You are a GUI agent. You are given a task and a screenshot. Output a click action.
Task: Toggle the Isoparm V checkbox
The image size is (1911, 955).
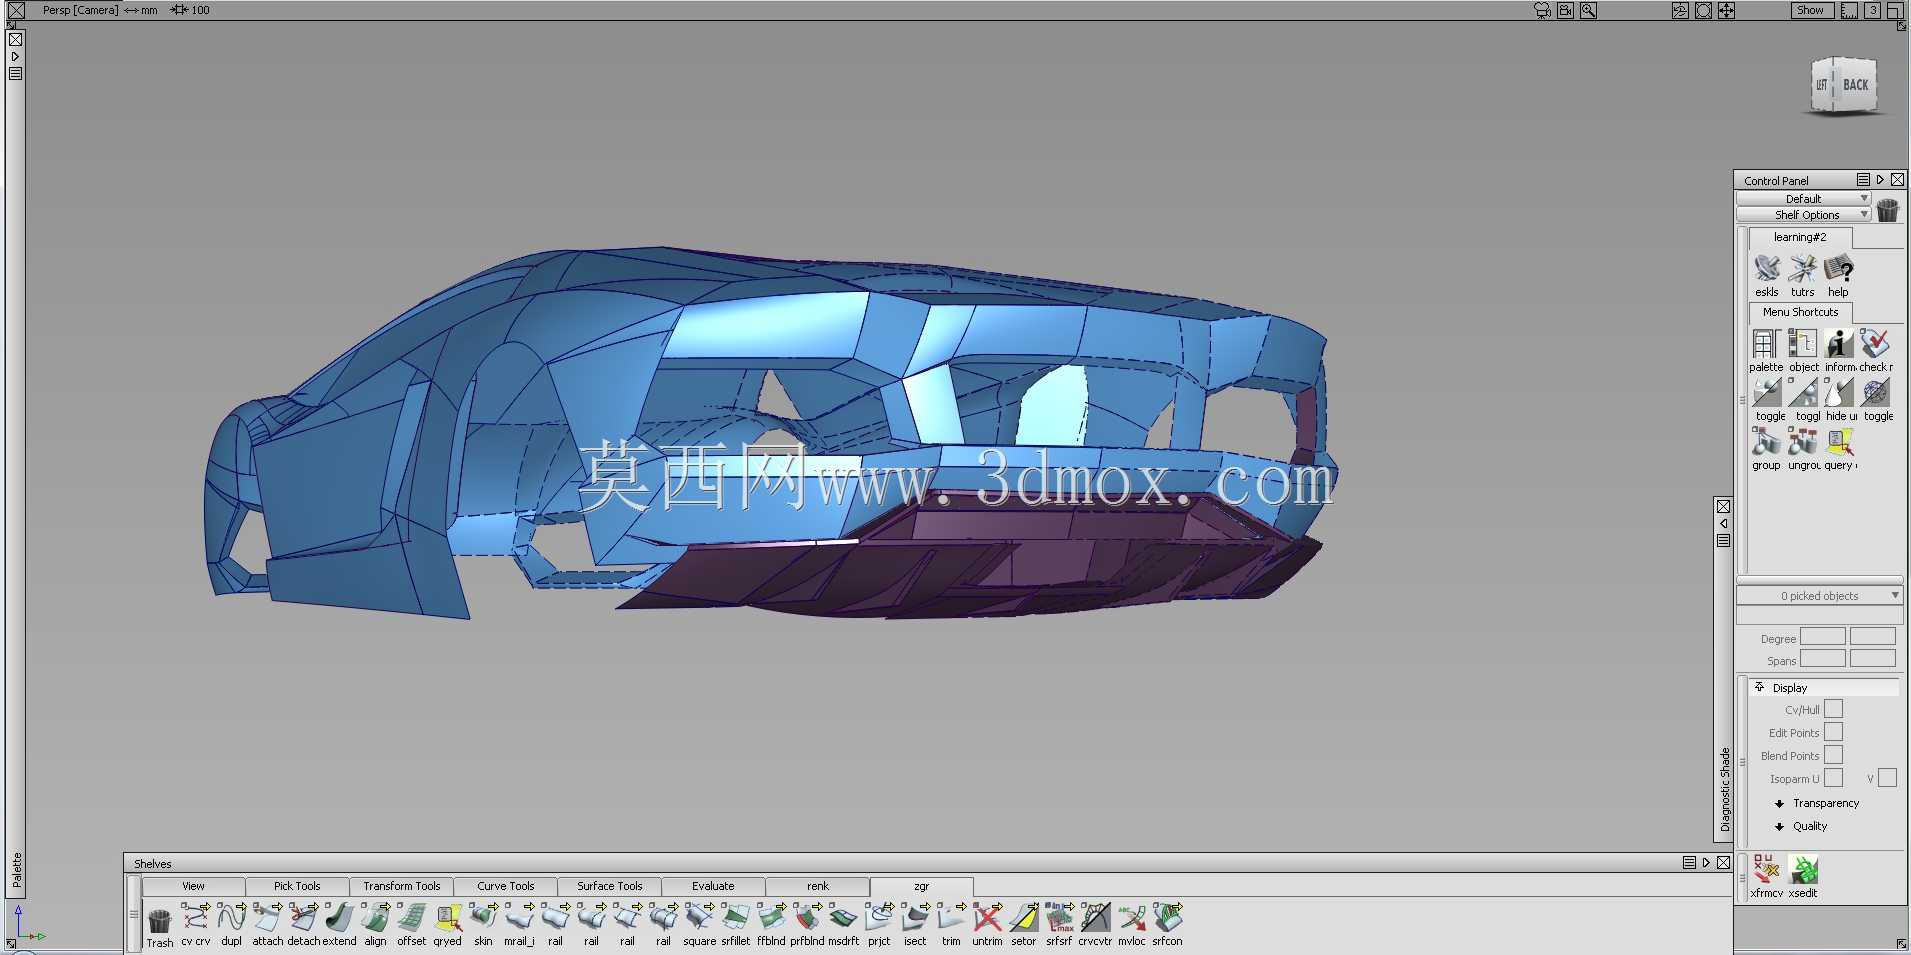[1887, 778]
